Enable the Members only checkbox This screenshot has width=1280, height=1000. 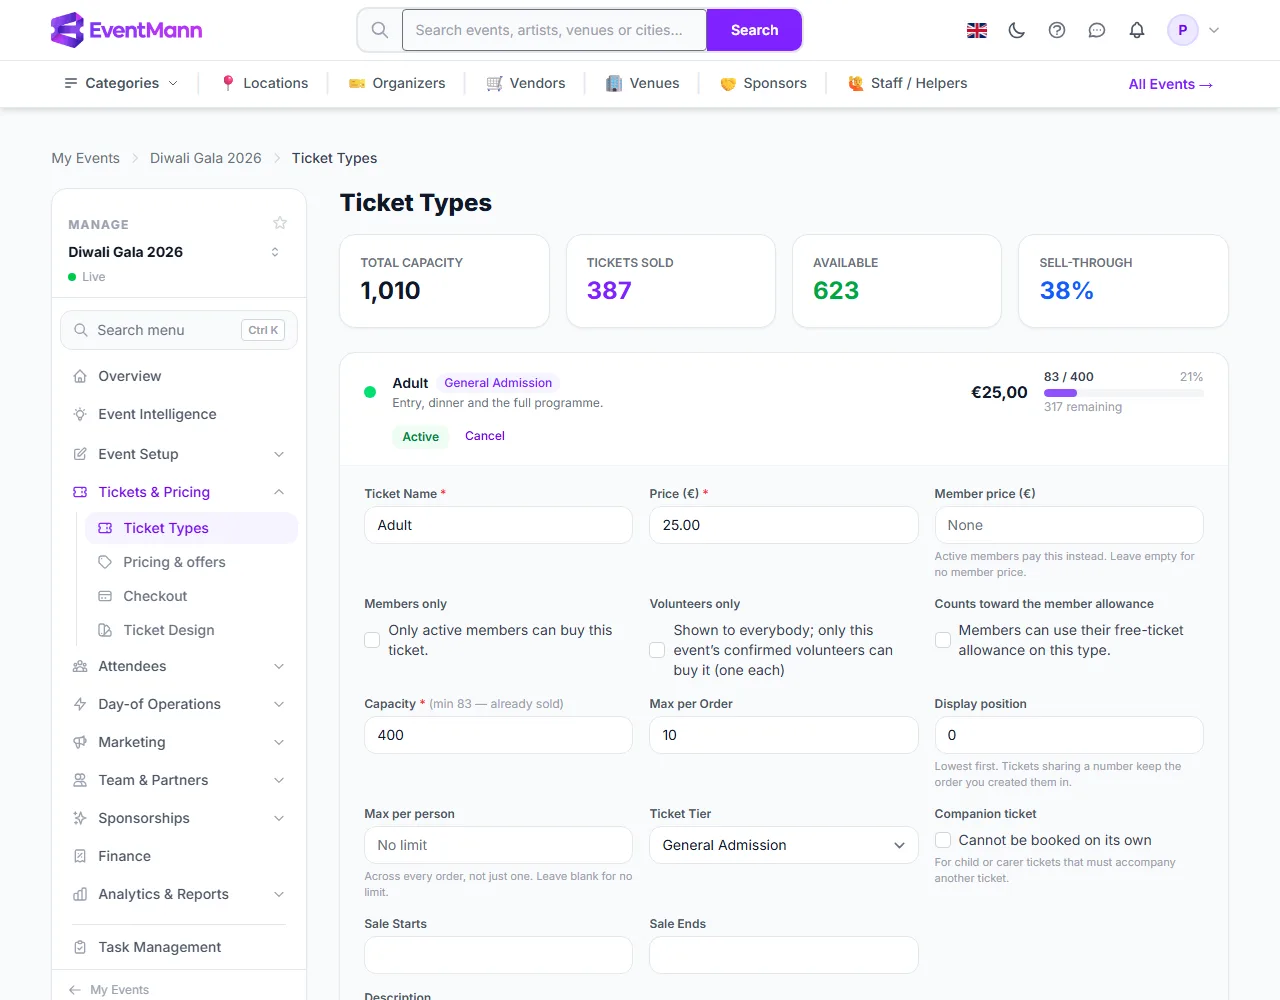[x=372, y=640]
